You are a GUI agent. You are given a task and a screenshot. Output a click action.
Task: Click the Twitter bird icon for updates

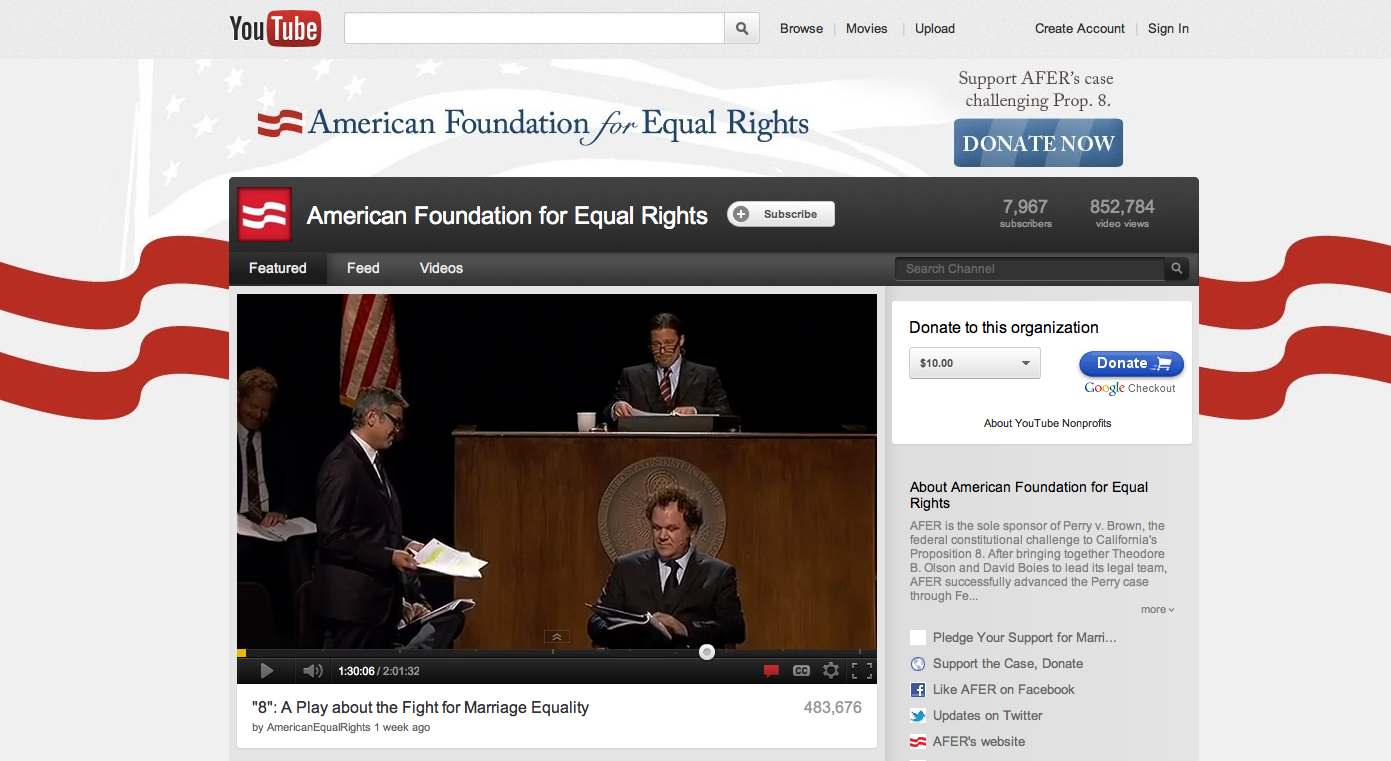coord(918,716)
